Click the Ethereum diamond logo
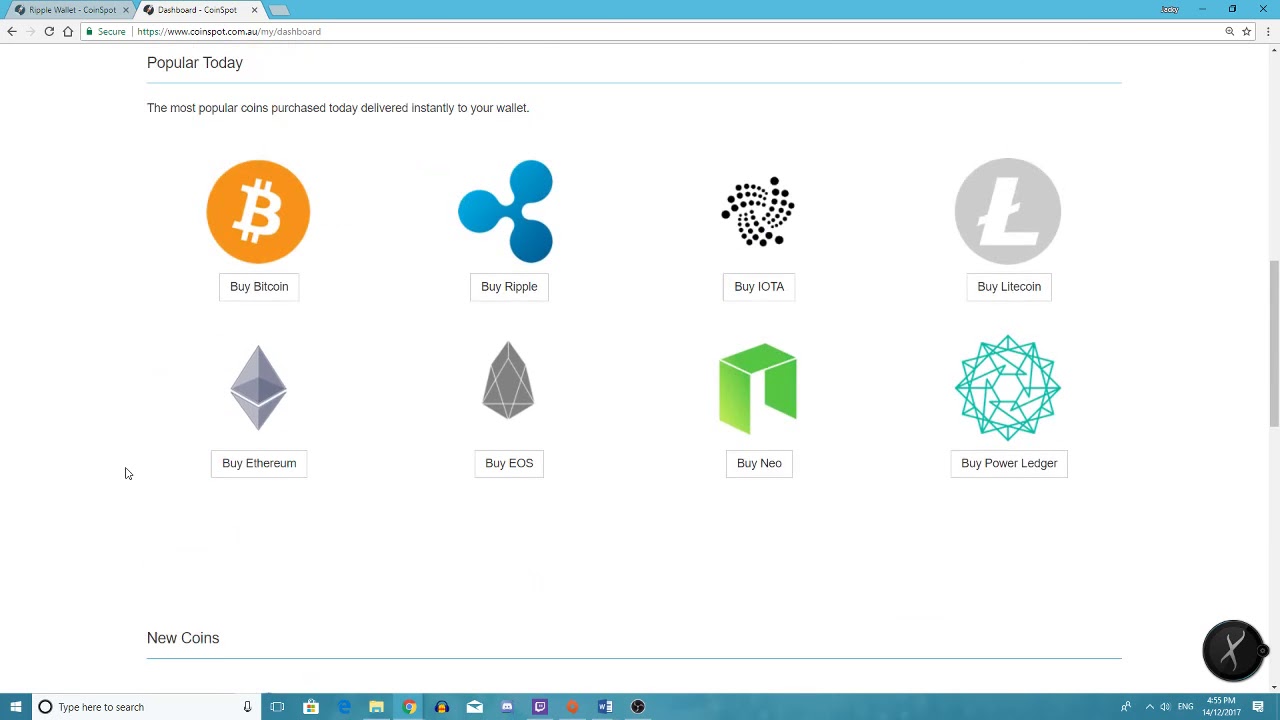1280x720 pixels. pos(259,388)
